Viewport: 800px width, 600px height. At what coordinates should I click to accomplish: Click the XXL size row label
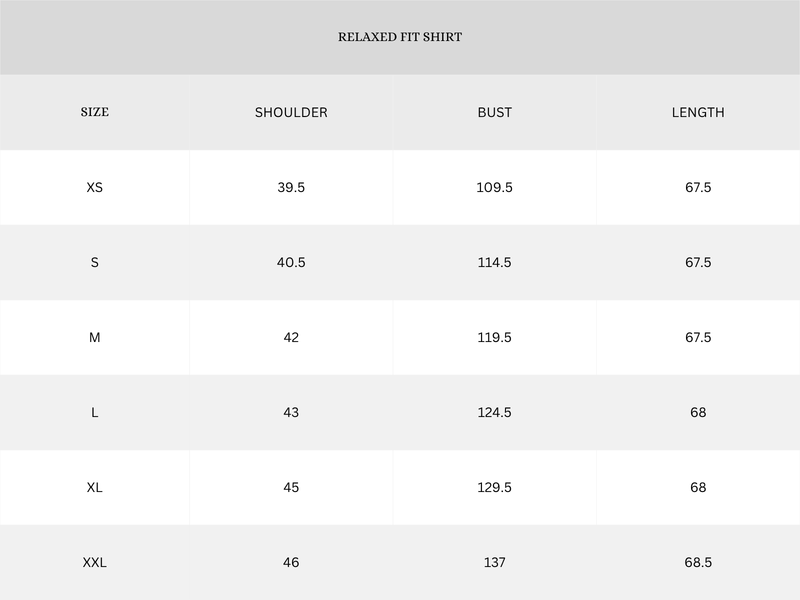tap(94, 562)
